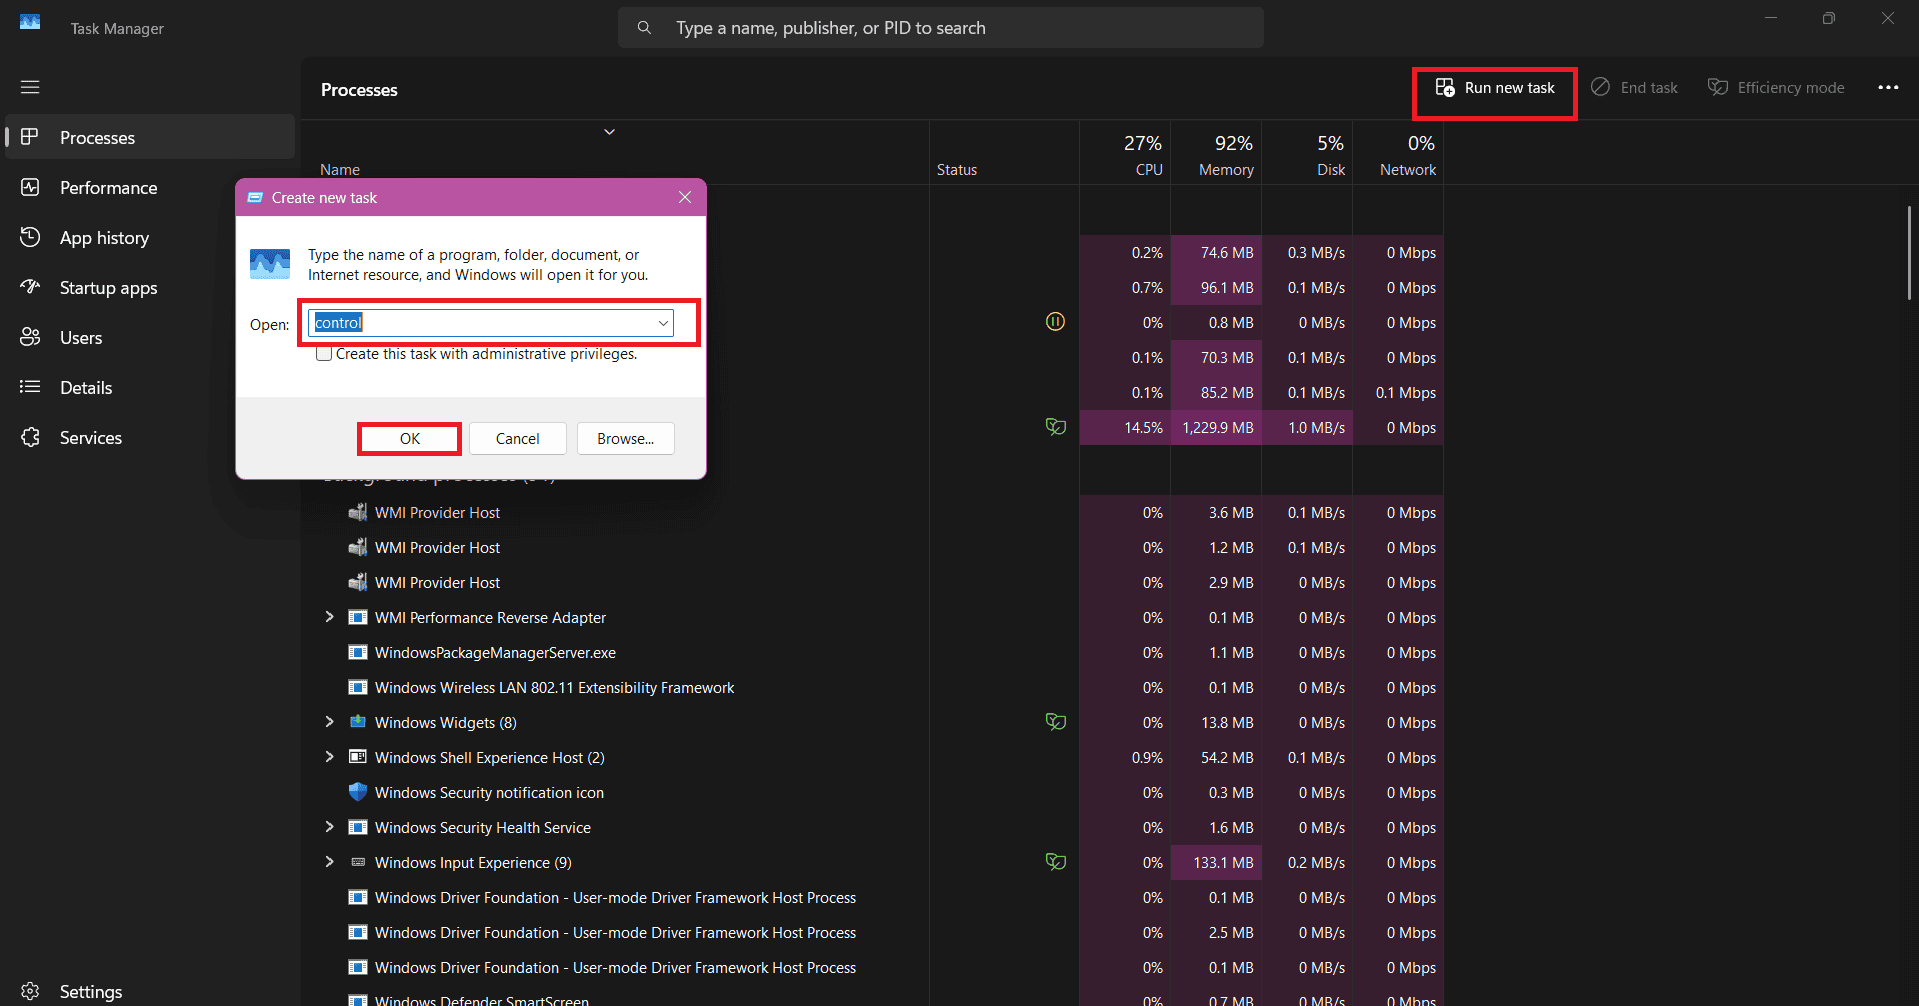
Task: Expand Windows Input Experience (9) group
Action: [329, 862]
